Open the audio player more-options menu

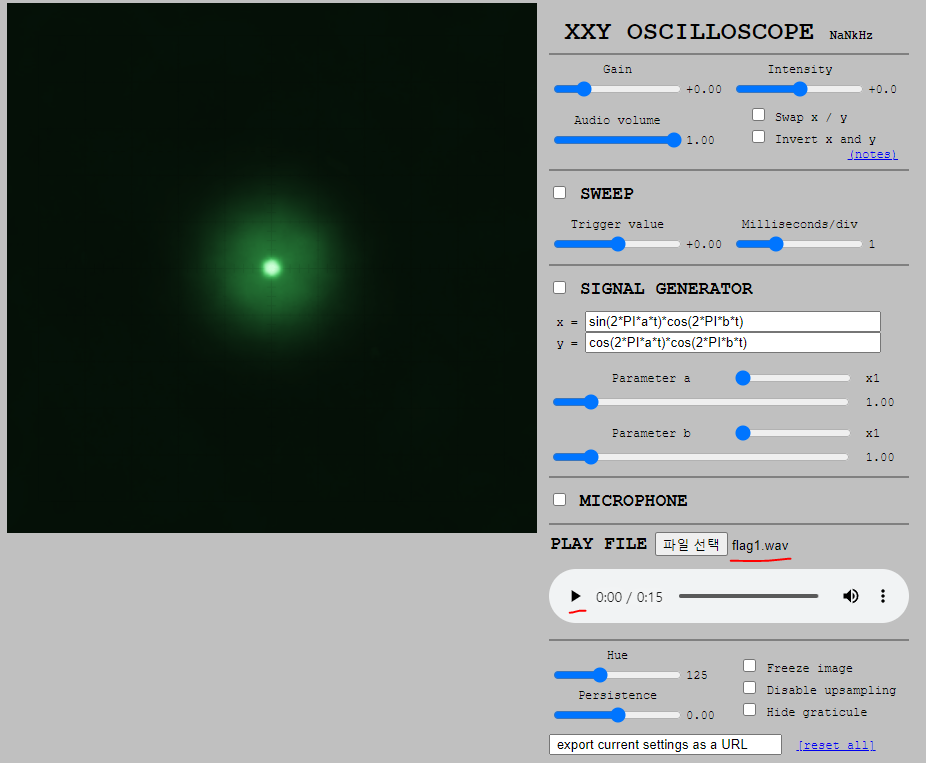(x=883, y=596)
